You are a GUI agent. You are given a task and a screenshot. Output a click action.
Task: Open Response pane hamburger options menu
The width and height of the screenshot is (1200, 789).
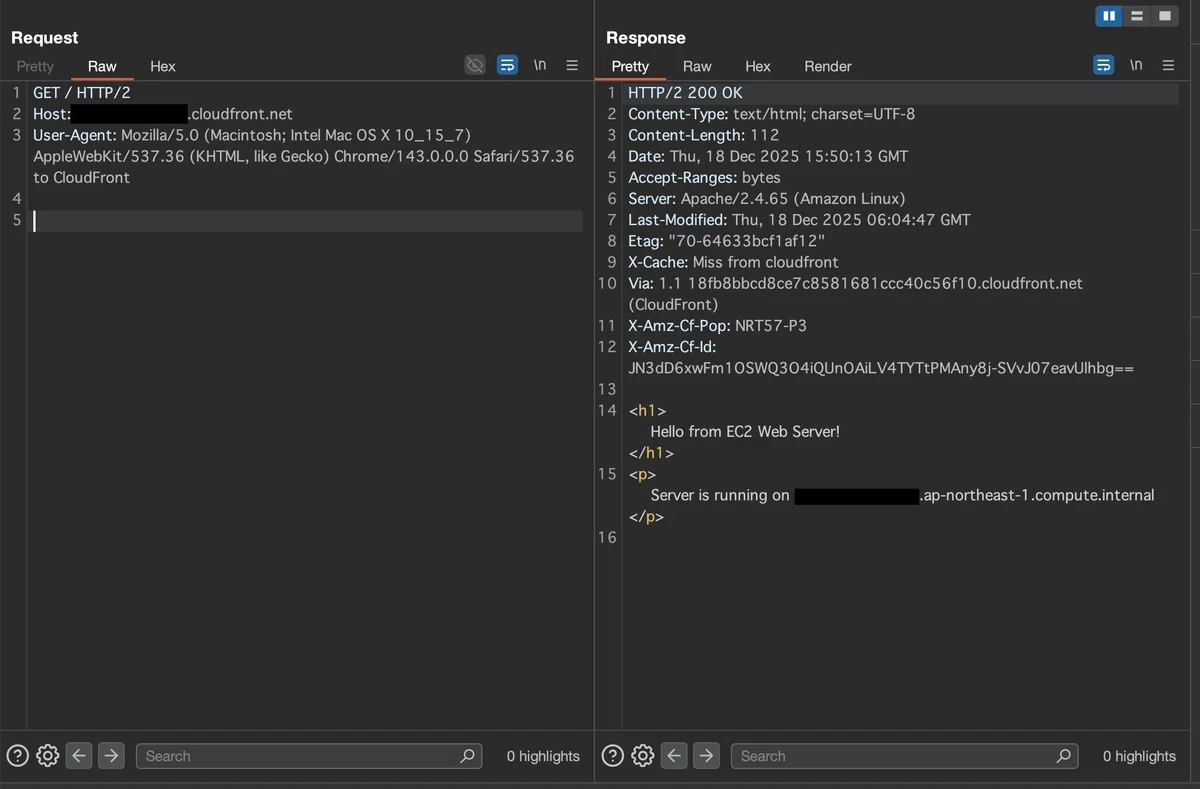coord(1168,65)
